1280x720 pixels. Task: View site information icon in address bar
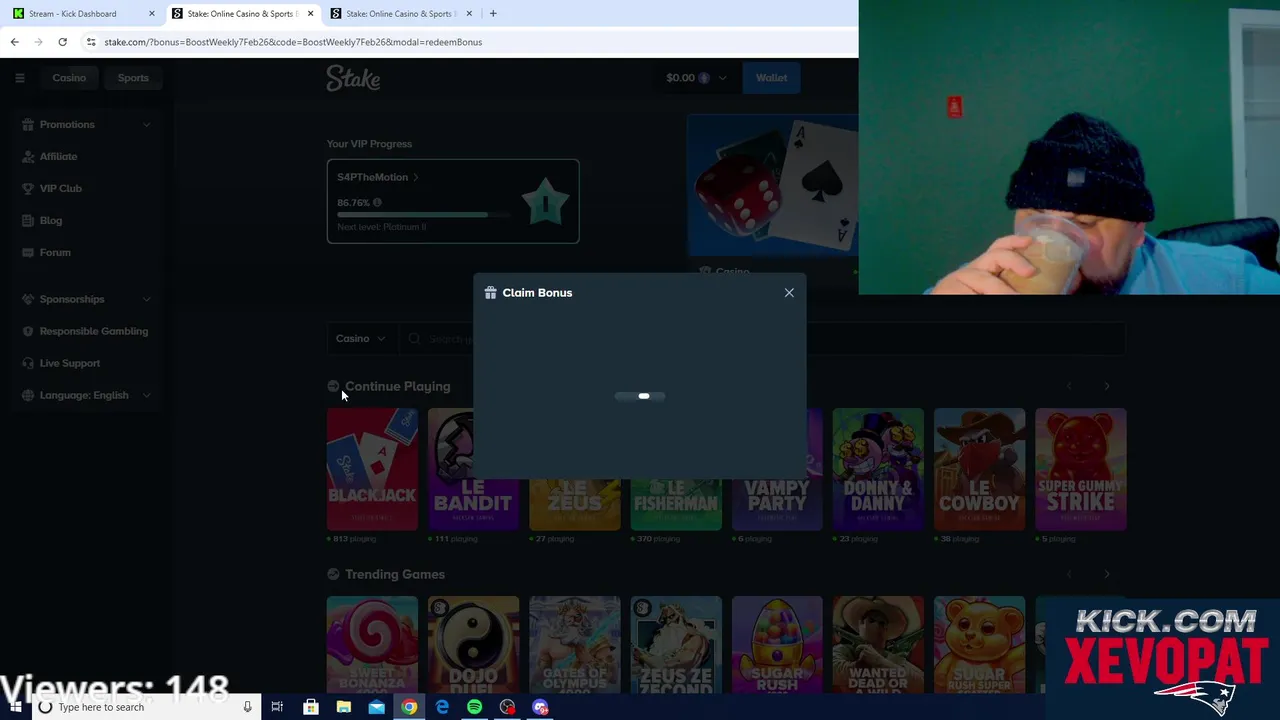[91, 42]
